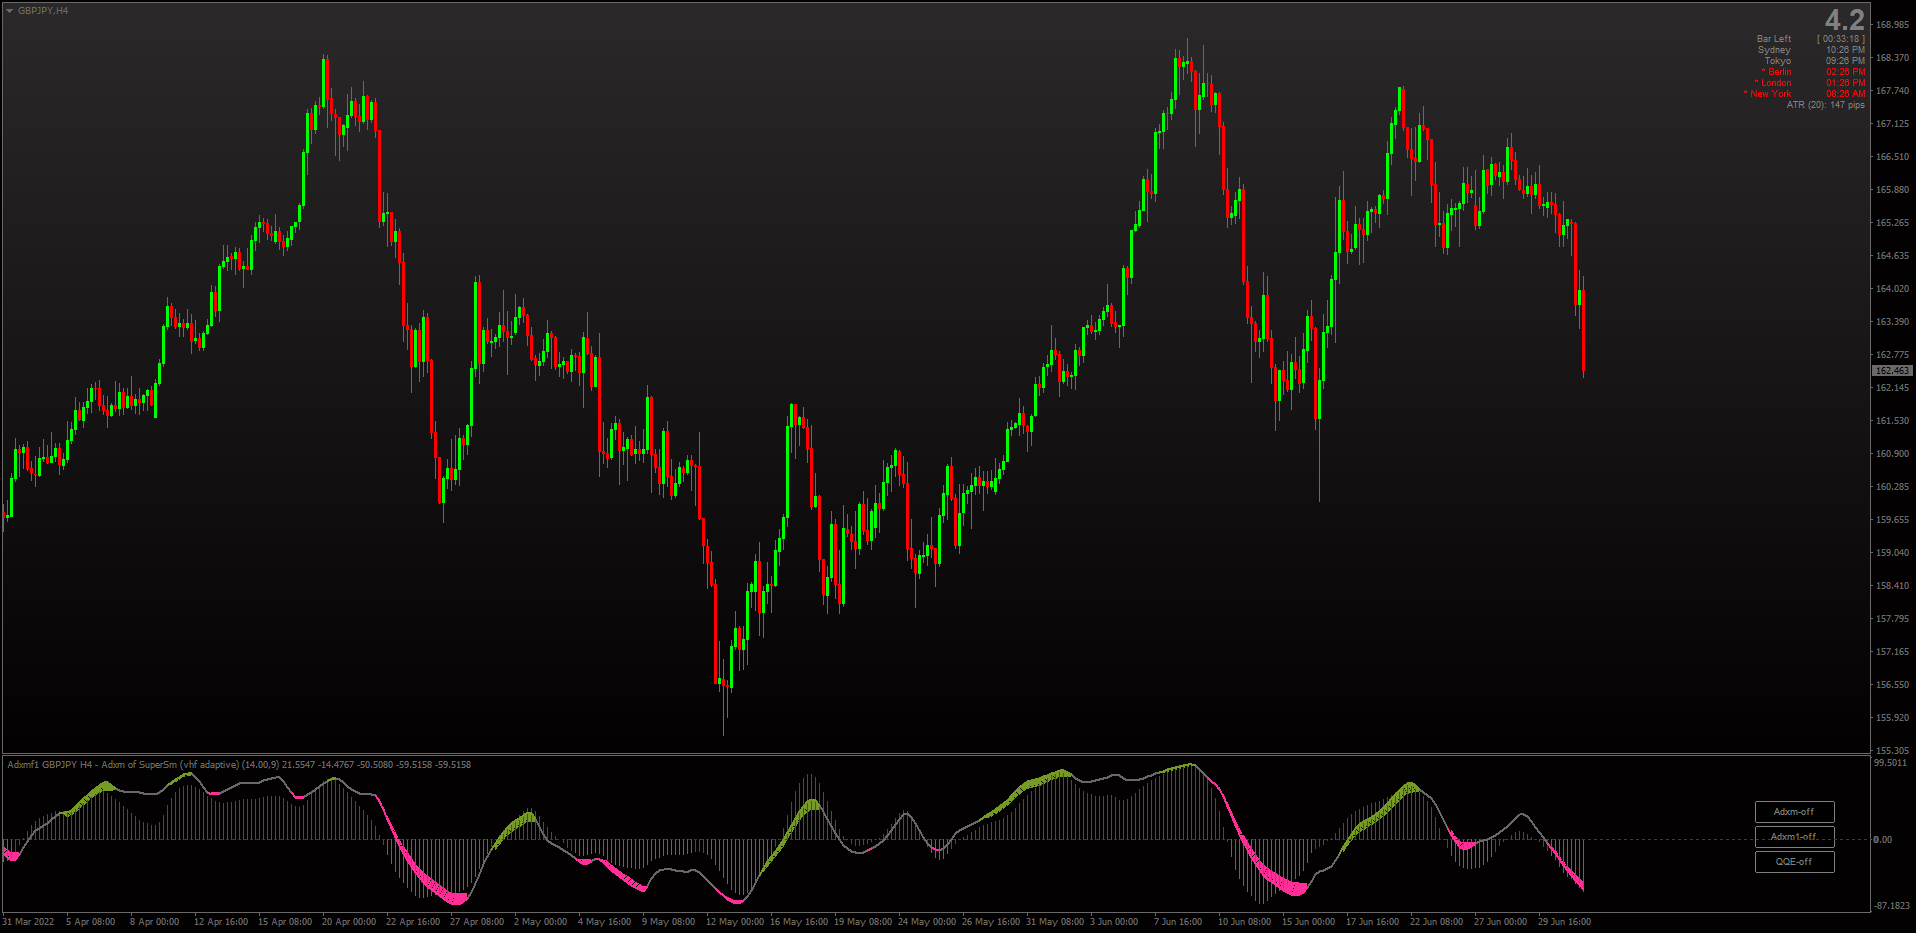The height and width of the screenshot is (933, 1916).
Task: Click the 10 Jun 08:00 time label
Action: [x=1245, y=922]
